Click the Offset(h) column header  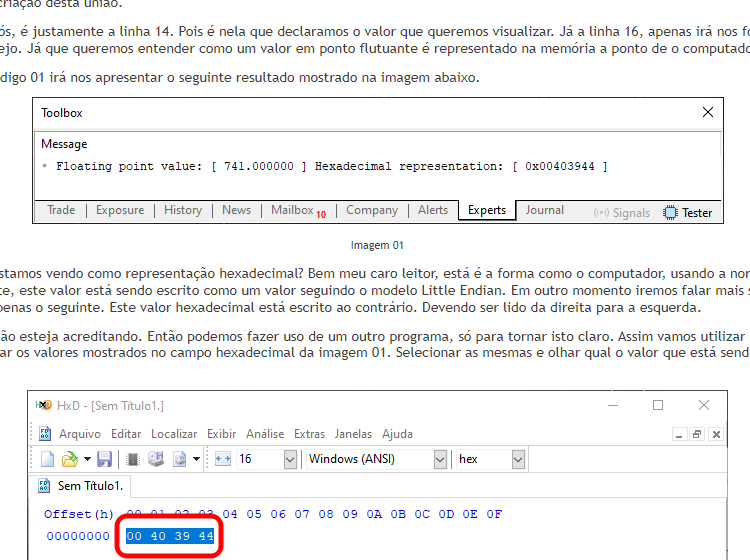[79, 514]
